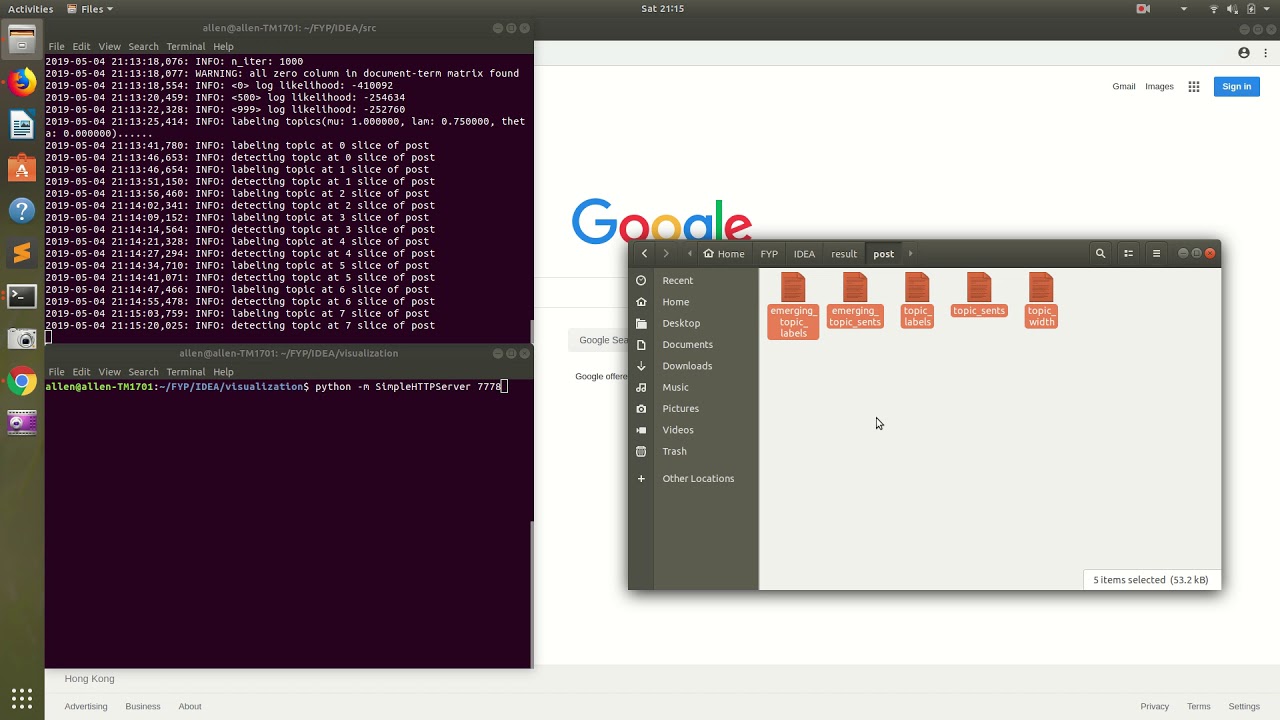The image size is (1280, 720).
Task: Open the Help menu in the visualization terminal
Action: [223, 372]
